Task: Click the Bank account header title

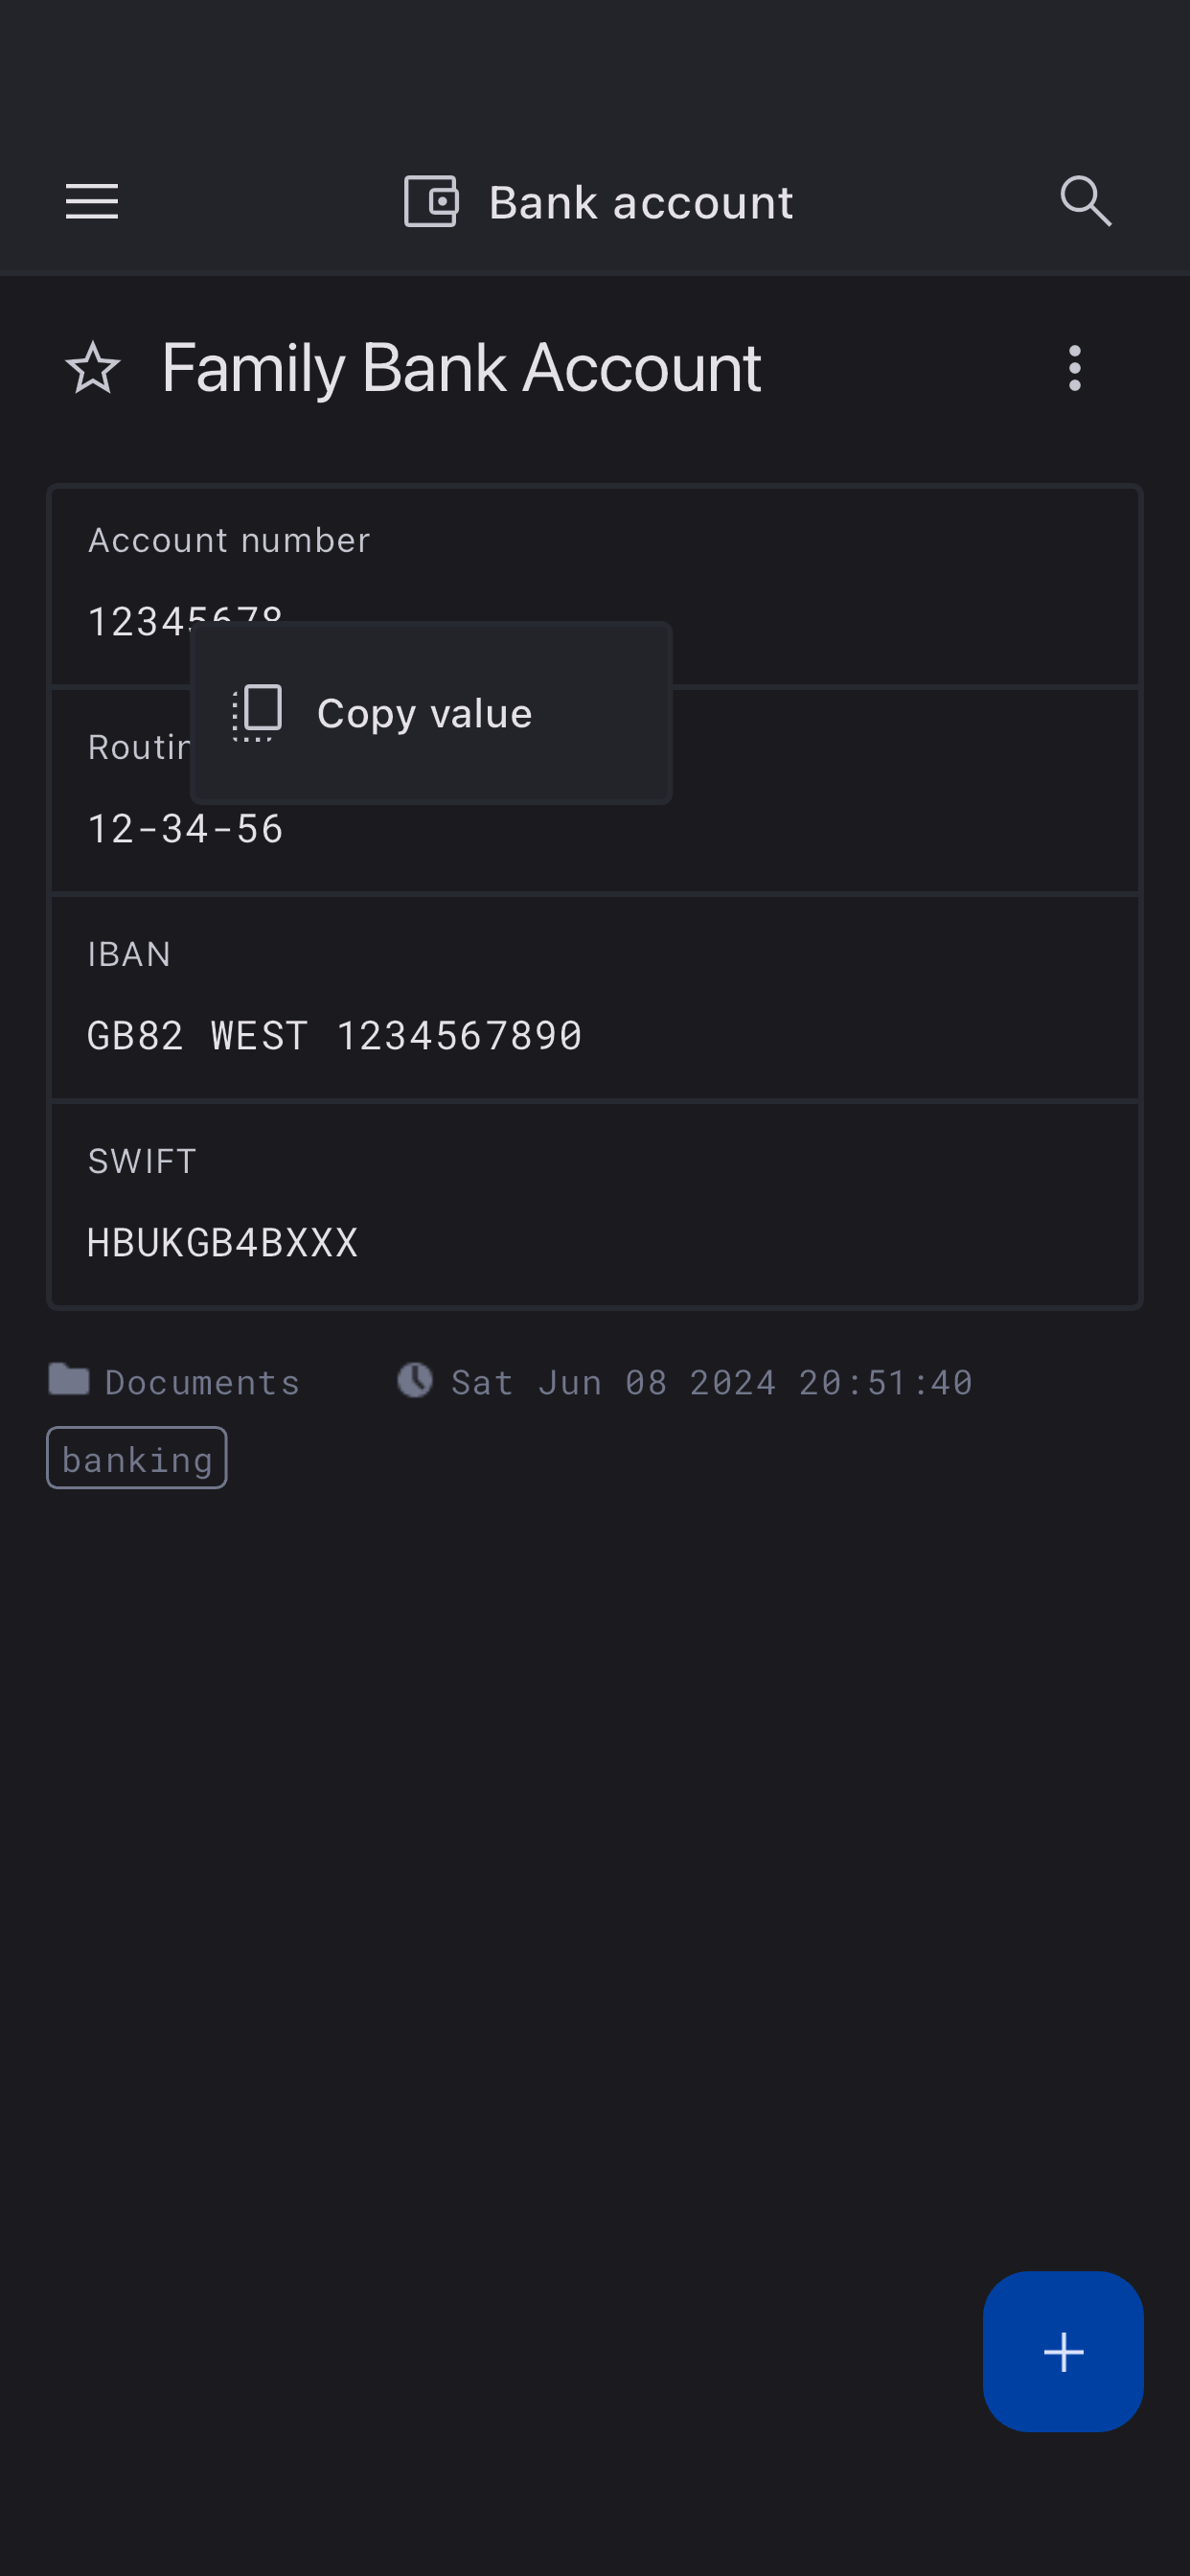Action: (x=641, y=203)
